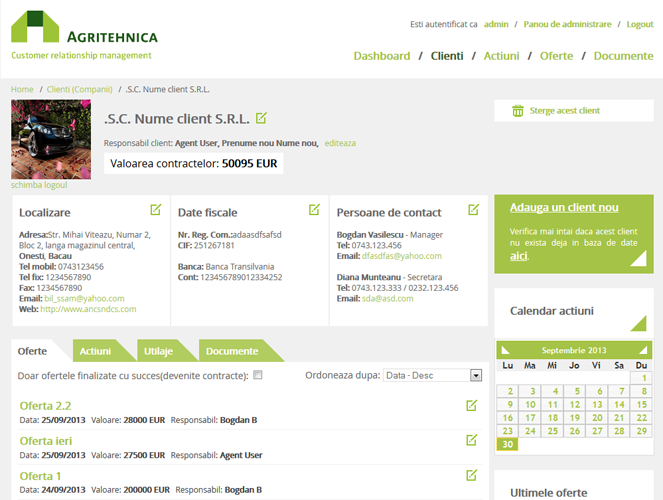Image resolution: width=663 pixels, height=500 pixels.
Task: Select day 18 in calendar
Action: [x=552, y=418]
